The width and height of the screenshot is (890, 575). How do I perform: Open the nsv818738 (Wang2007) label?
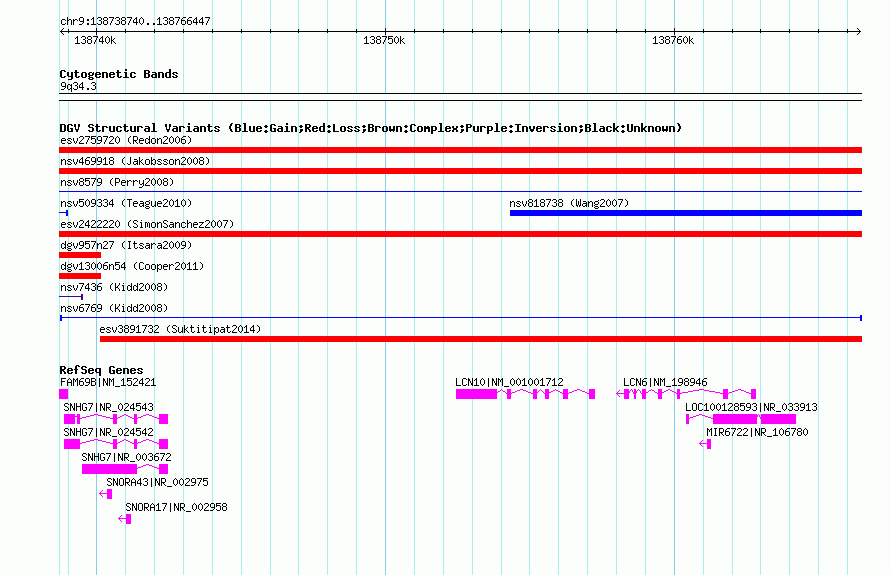tap(569, 203)
